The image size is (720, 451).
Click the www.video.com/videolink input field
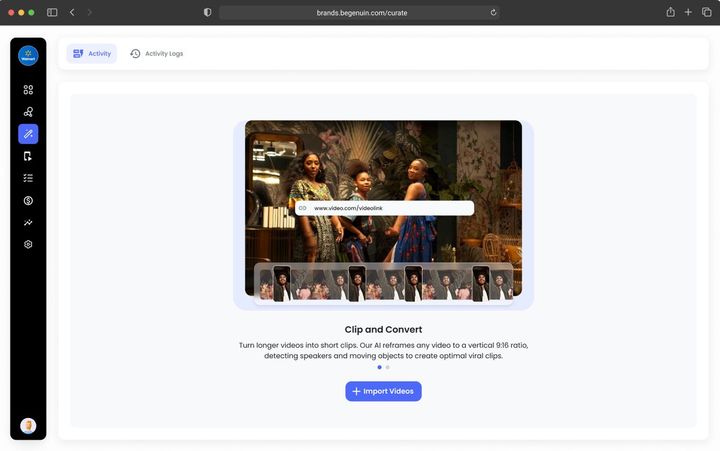point(384,208)
